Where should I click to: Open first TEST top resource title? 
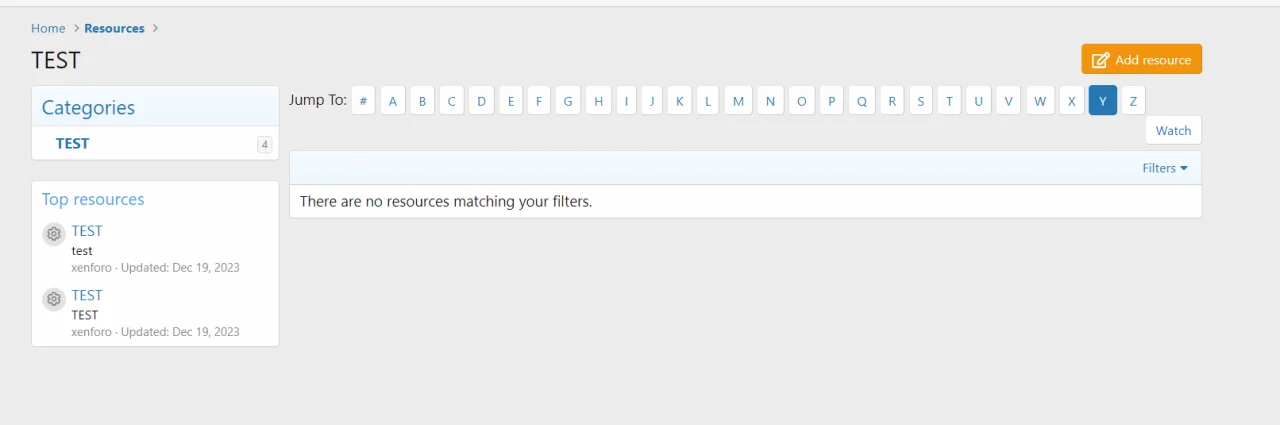pos(87,231)
